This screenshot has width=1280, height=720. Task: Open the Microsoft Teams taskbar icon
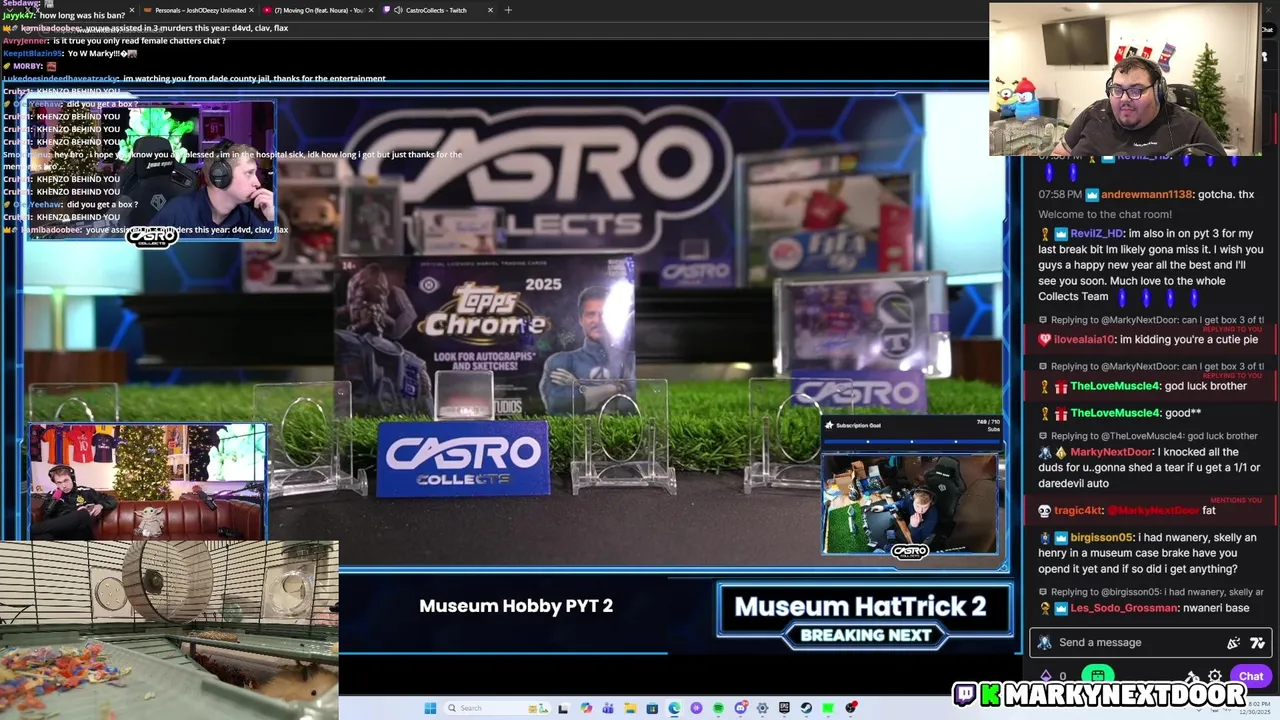[x=608, y=708]
